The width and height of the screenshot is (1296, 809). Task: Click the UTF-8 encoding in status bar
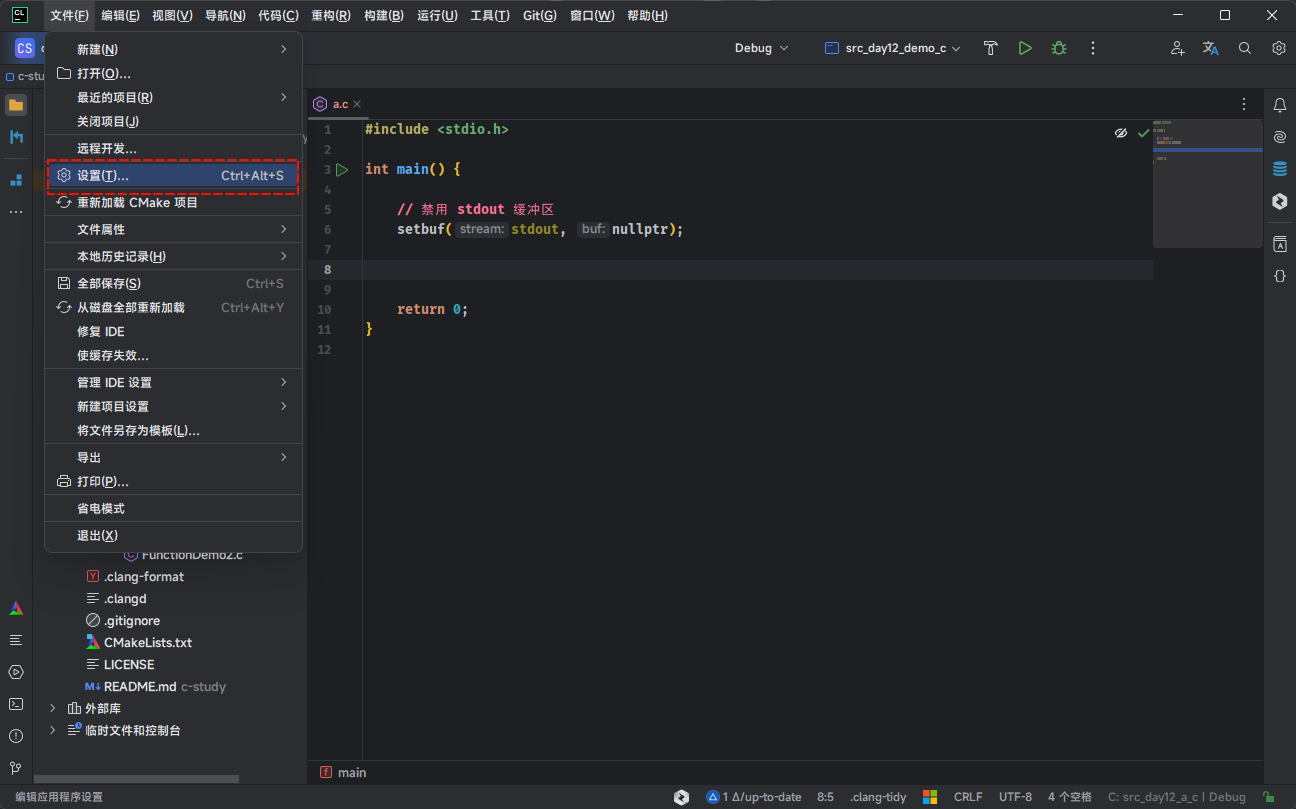pyautogui.click(x=1014, y=797)
